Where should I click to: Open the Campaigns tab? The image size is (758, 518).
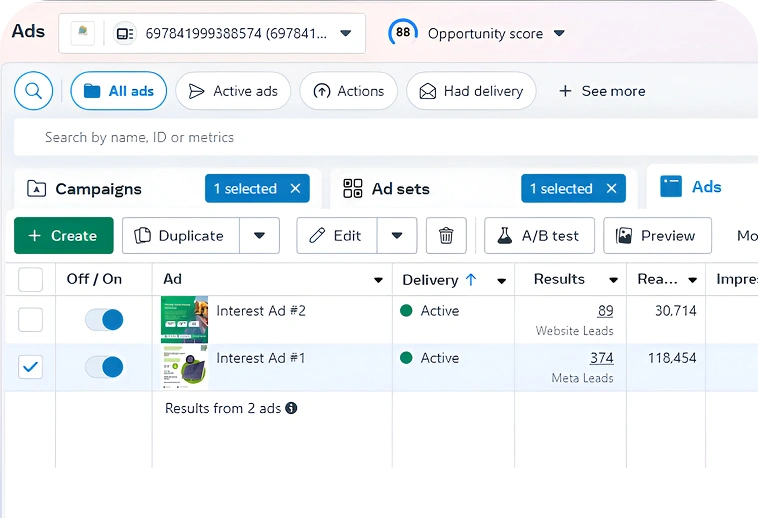click(99, 189)
